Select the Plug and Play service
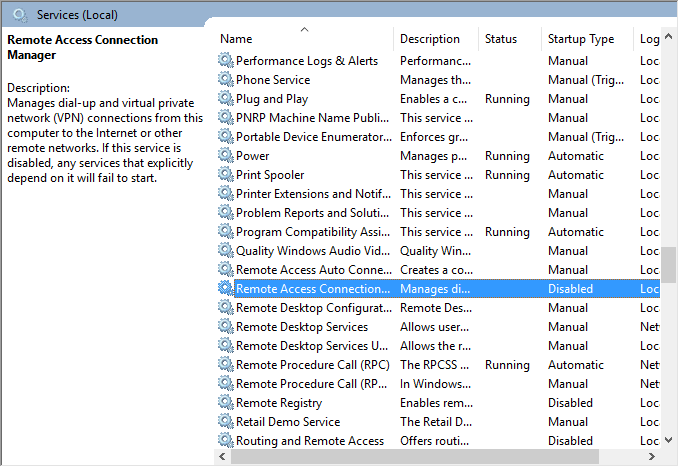 tap(272, 99)
